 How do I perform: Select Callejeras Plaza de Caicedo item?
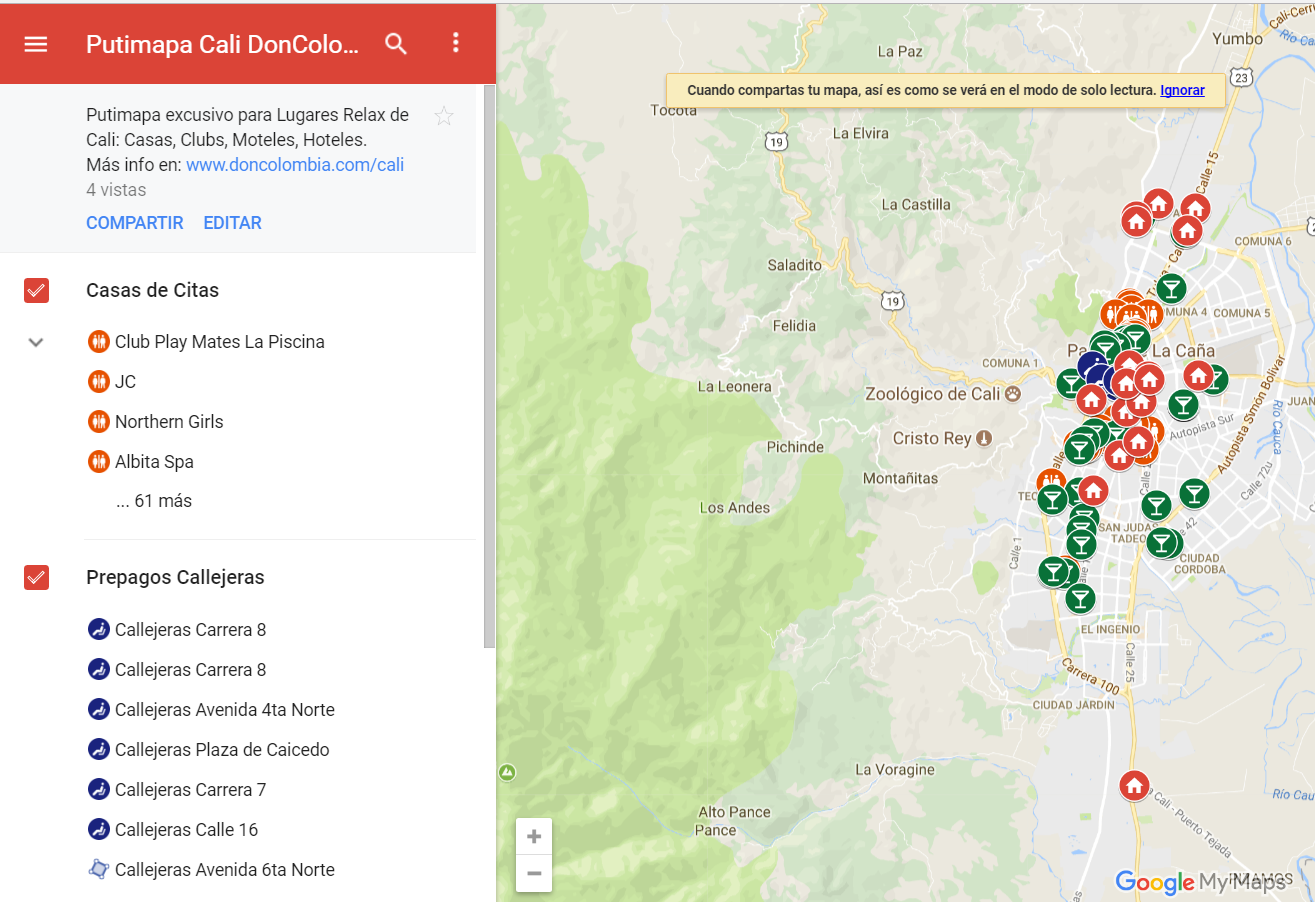click(221, 750)
